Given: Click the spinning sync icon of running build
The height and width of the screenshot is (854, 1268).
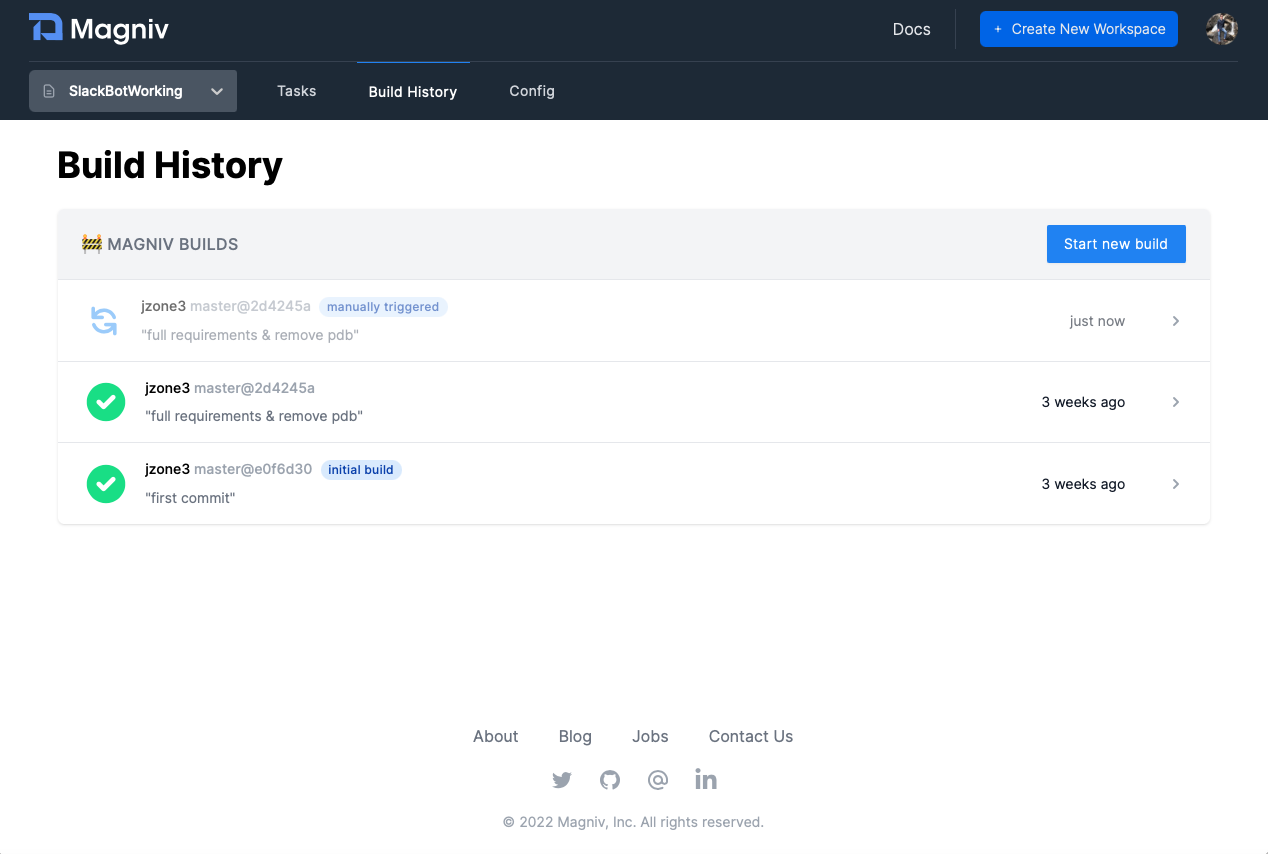Looking at the screenshot, I should [104, 321].
